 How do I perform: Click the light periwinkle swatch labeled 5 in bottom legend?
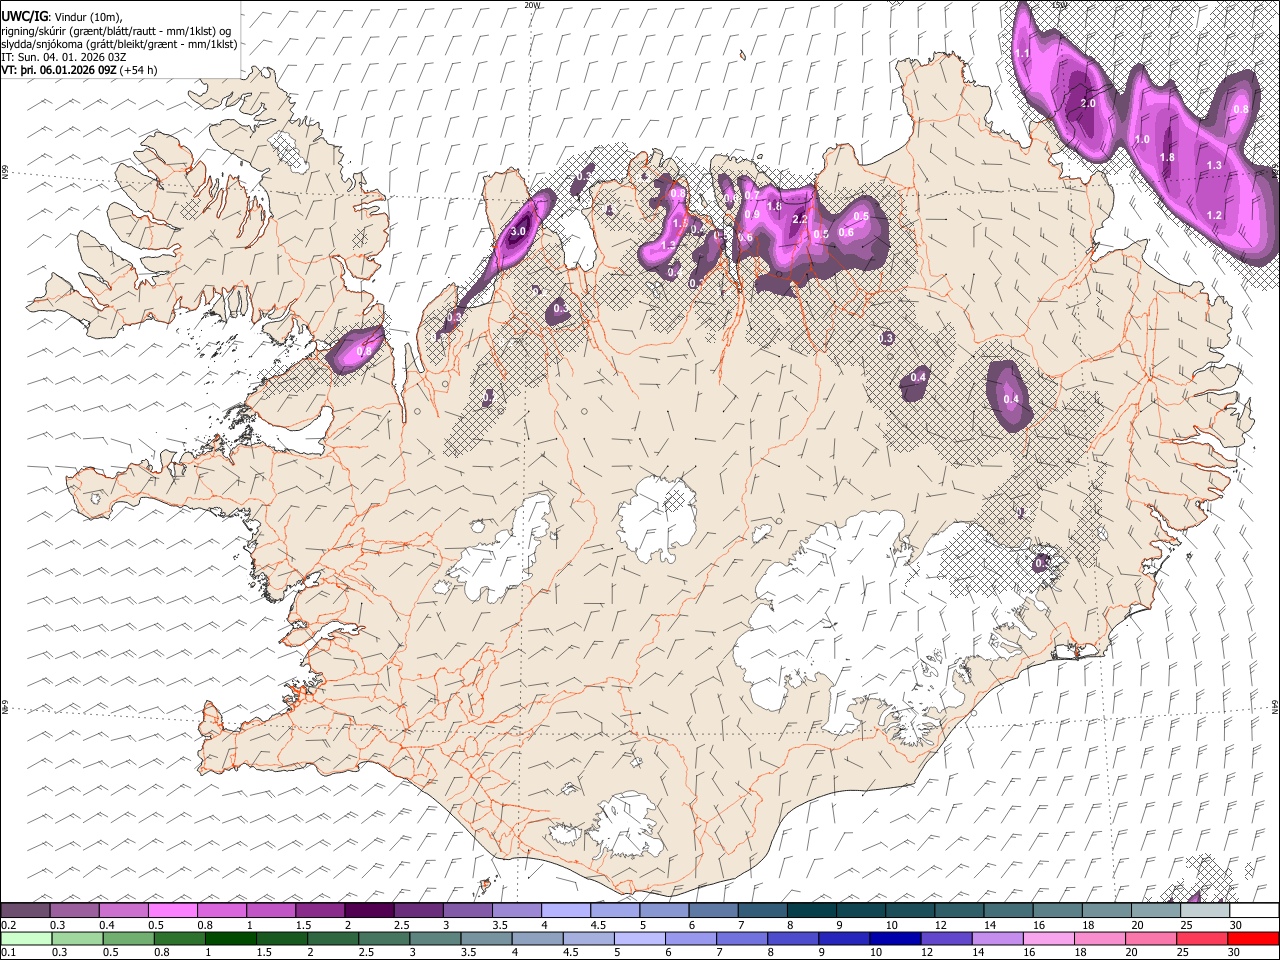click(640, 938)
